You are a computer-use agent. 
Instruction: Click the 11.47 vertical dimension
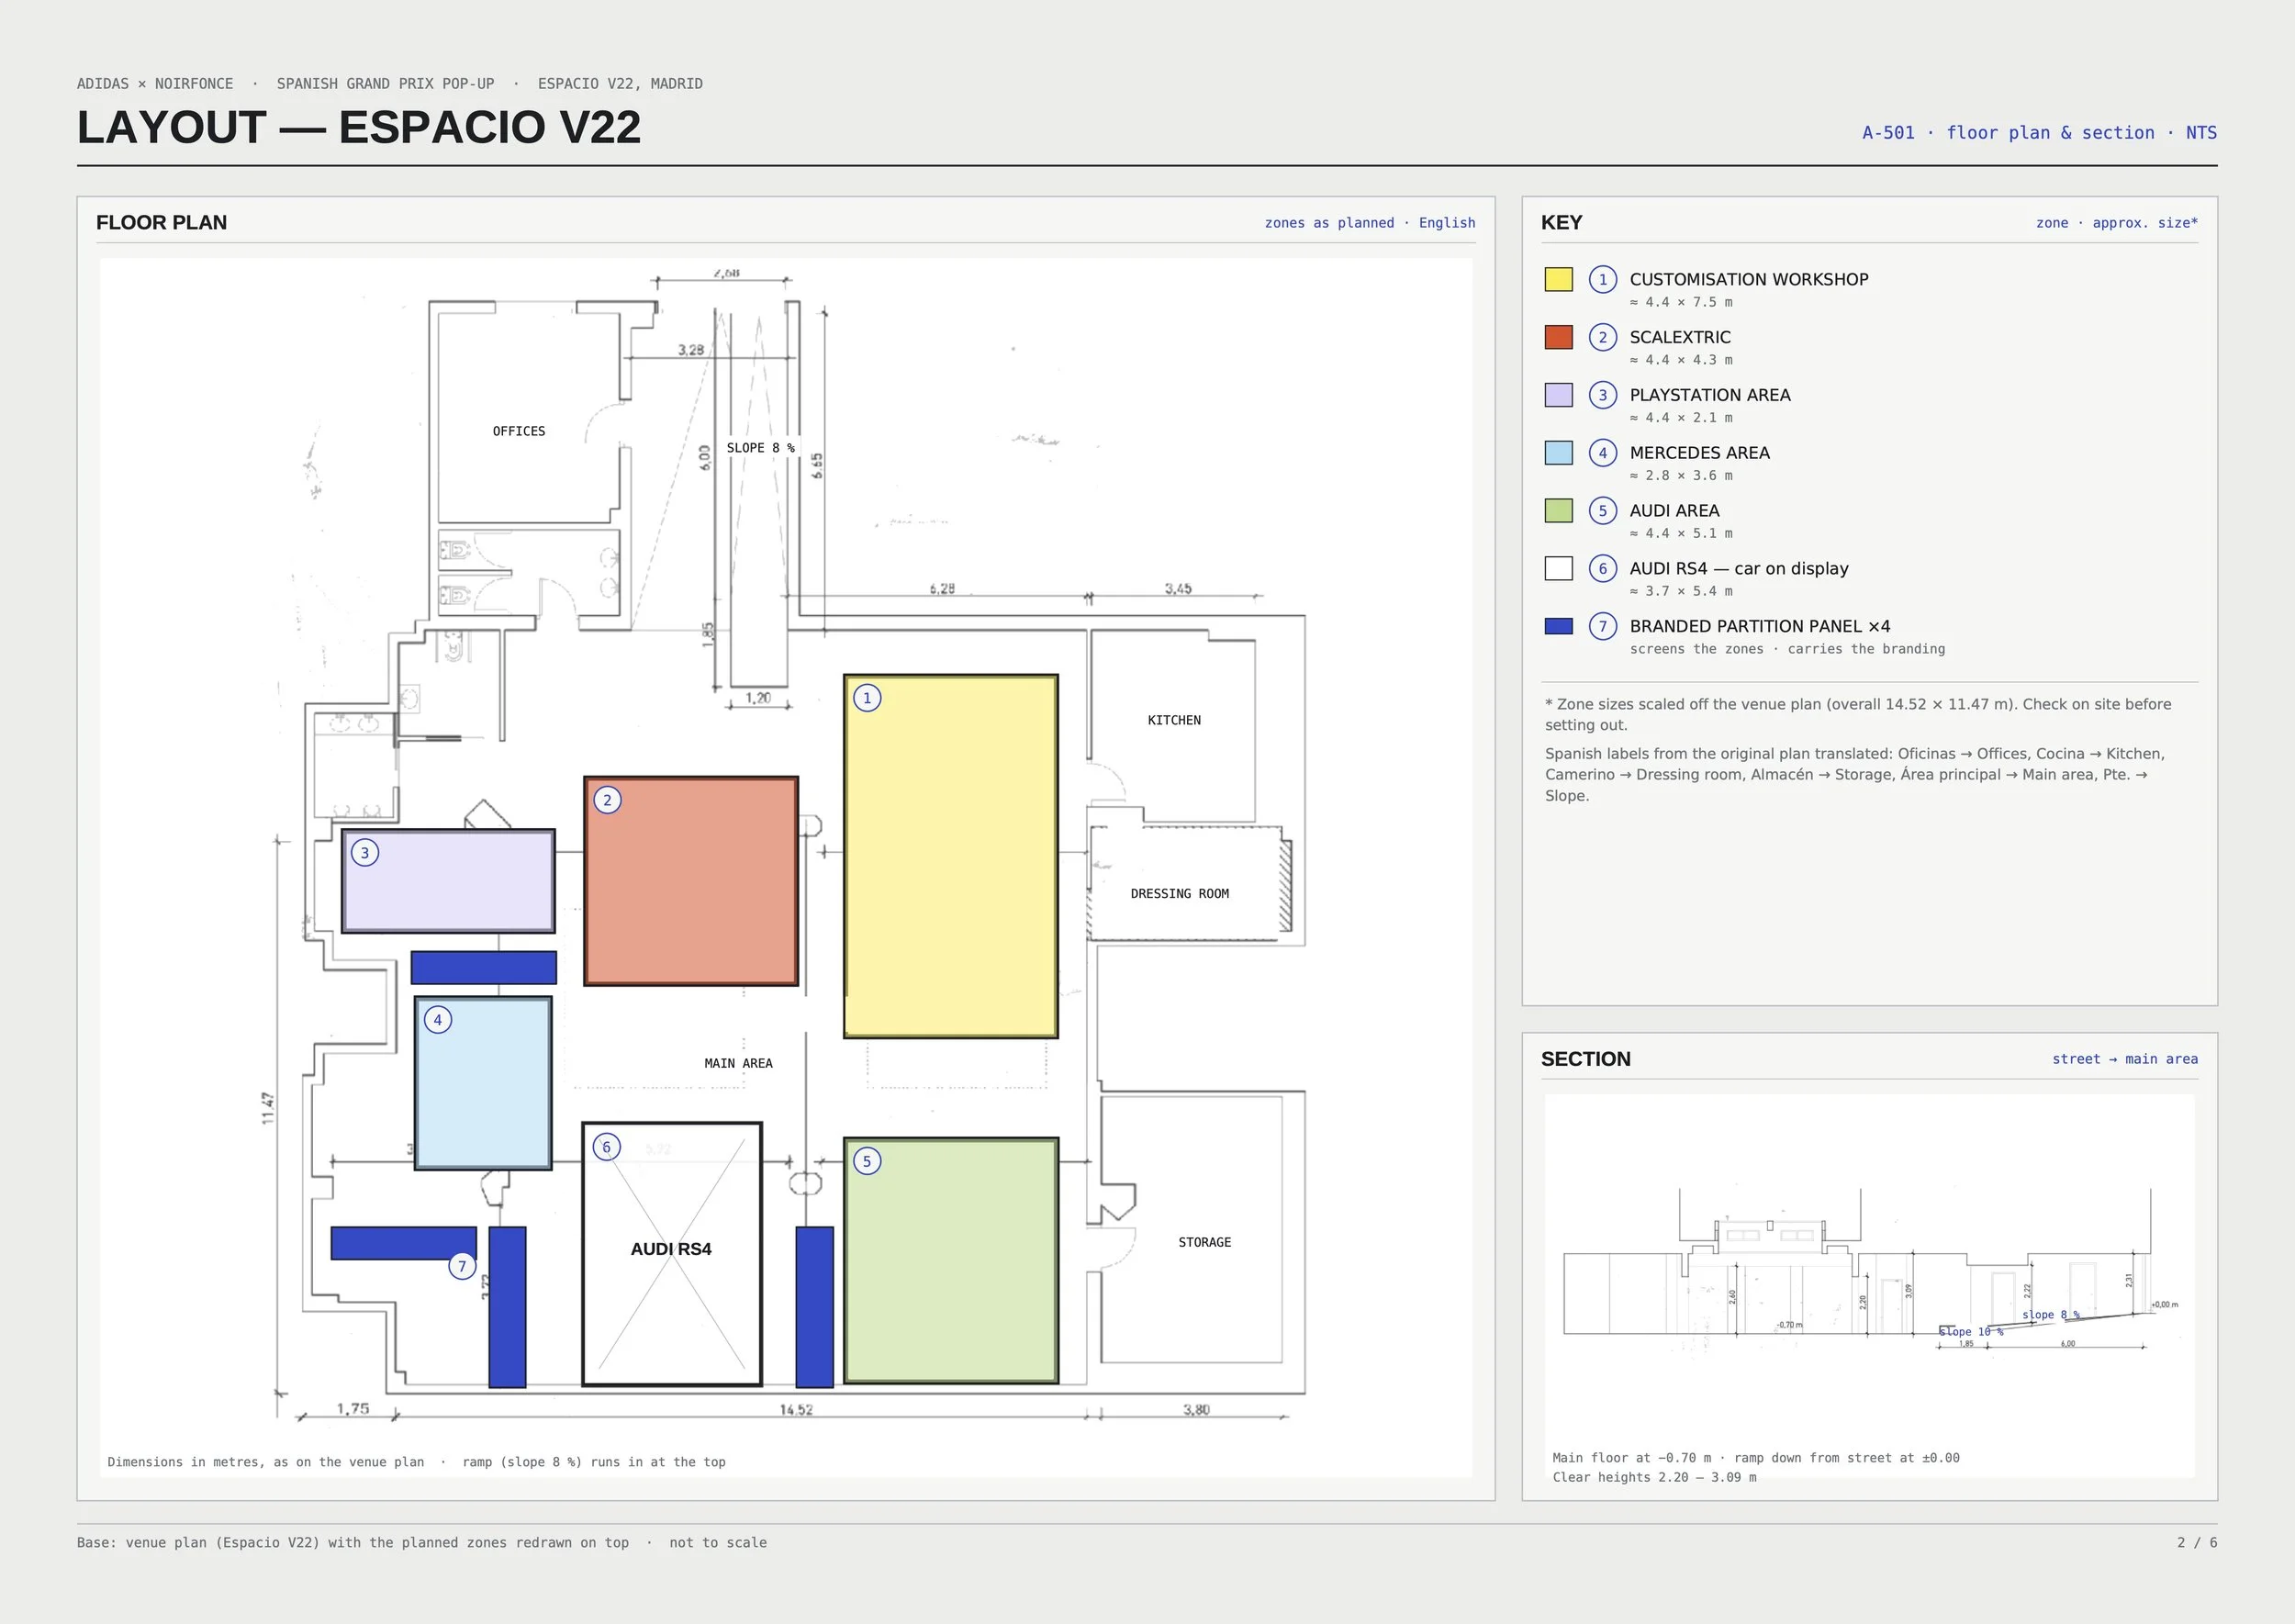(268, 1108)
